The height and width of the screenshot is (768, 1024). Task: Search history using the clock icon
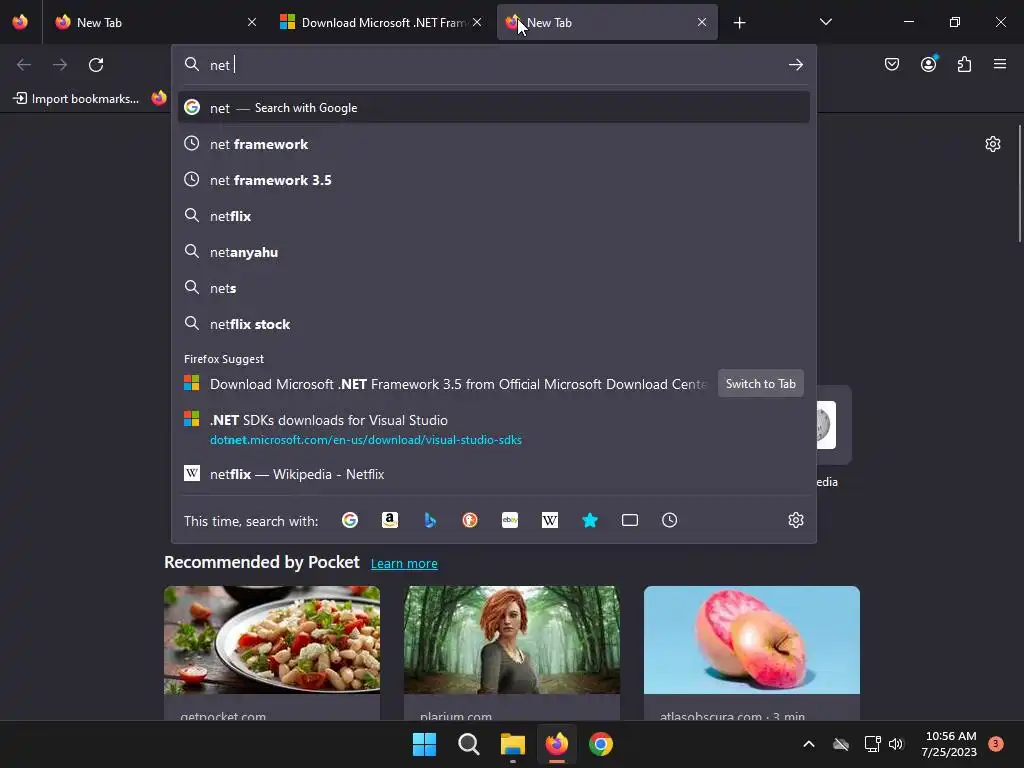coord(669,520)
